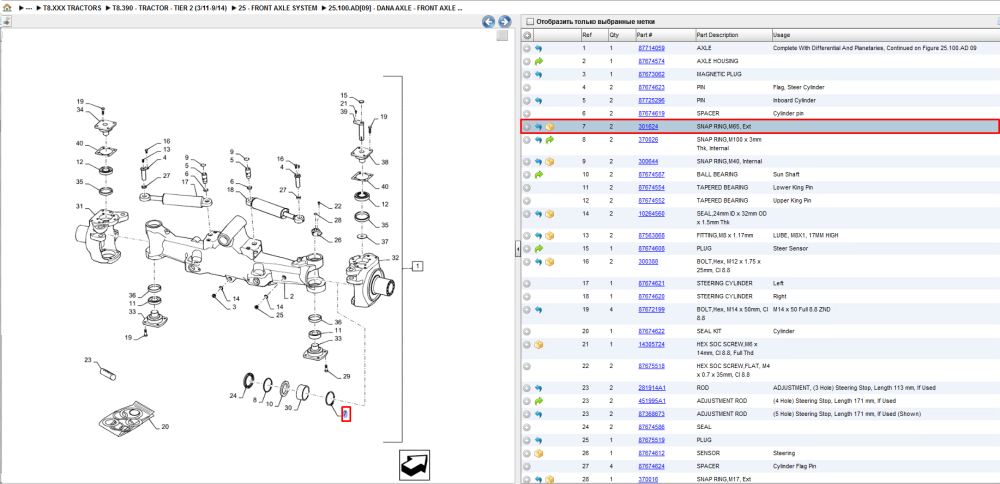Click green arrow in ADJUSTMENT ROD 451995A1 row
This screenshot has width=1000, height=484.
(x=539, y=401)
